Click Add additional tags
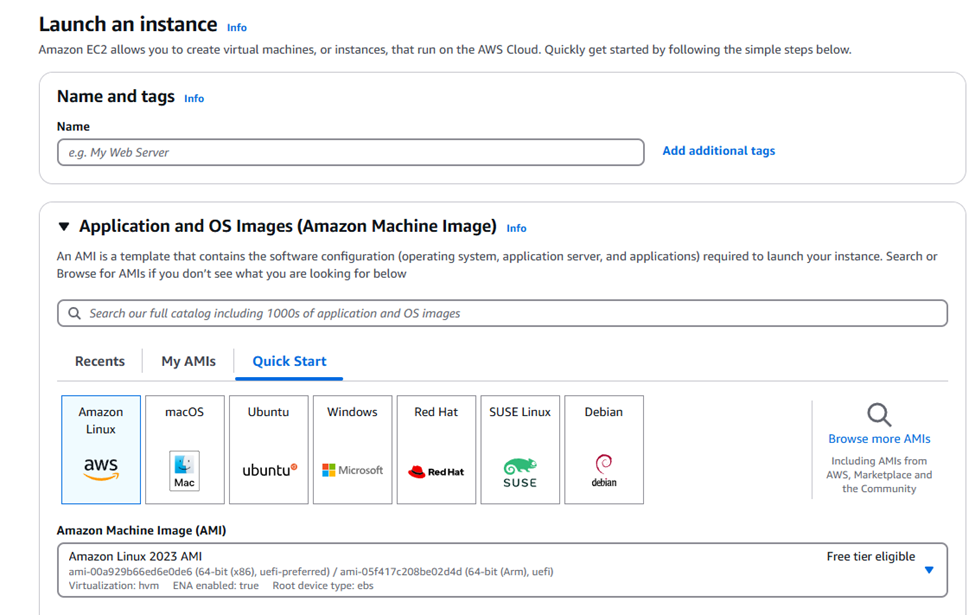This screenshot has width=975, height=615. point(719,150)
